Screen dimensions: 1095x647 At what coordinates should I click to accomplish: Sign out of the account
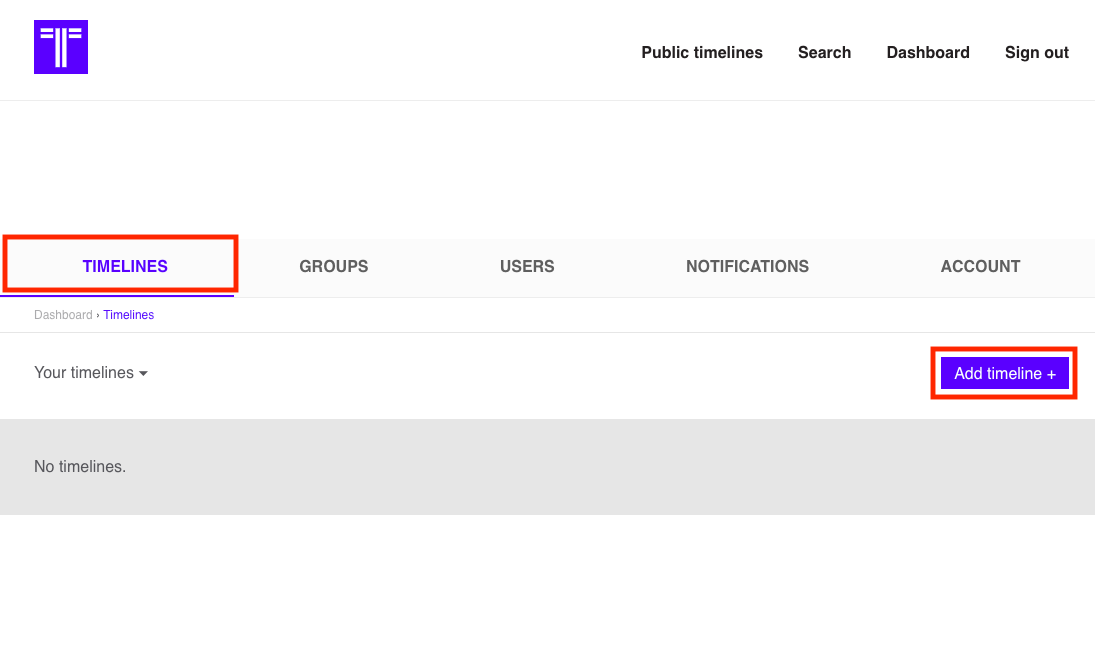tap(1036, 53)
